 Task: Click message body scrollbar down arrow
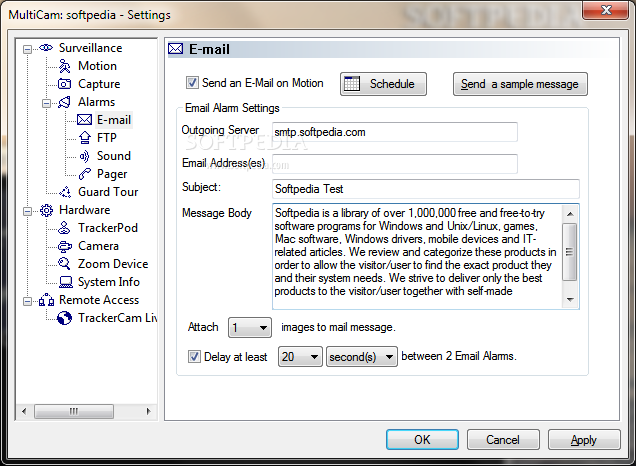(x=570, y=300)
